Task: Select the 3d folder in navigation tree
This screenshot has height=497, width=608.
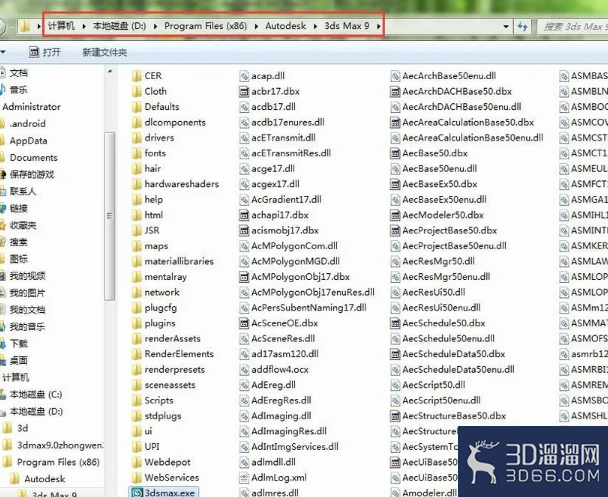Action: coord(22,428)
